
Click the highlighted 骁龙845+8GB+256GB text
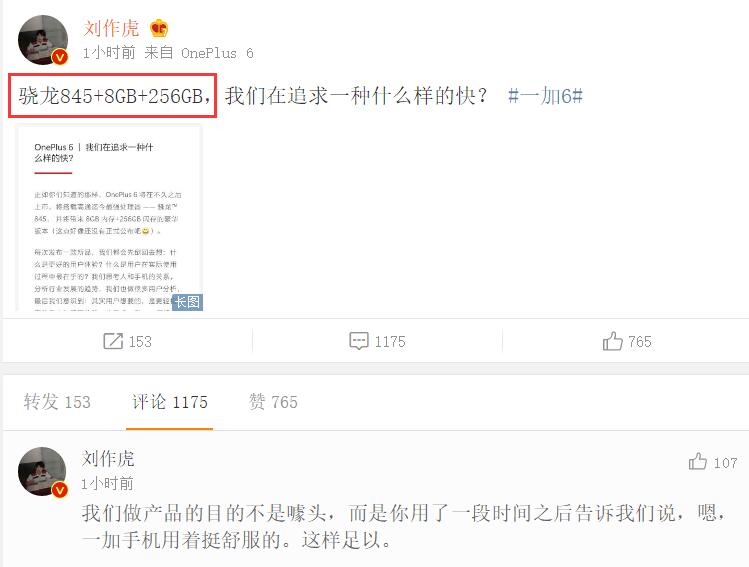pos(113,96)
